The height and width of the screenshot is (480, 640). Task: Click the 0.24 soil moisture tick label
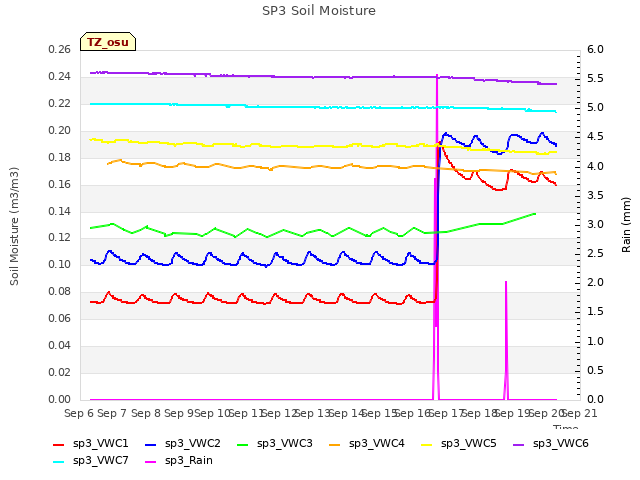(60, 77)
